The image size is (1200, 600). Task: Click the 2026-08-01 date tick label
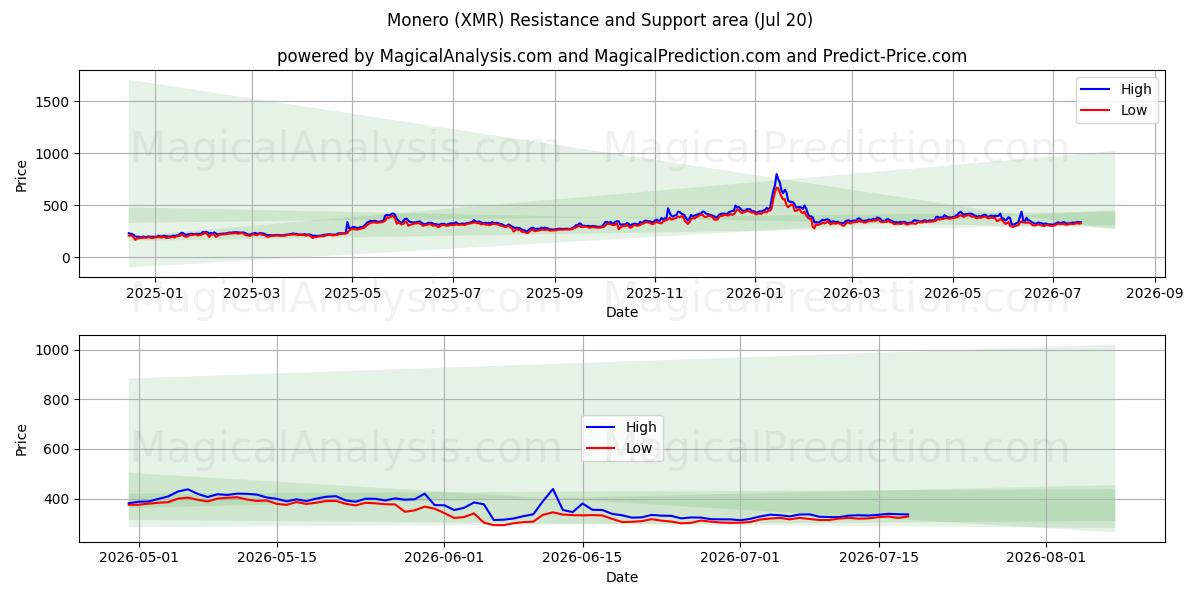[1047, 558]
